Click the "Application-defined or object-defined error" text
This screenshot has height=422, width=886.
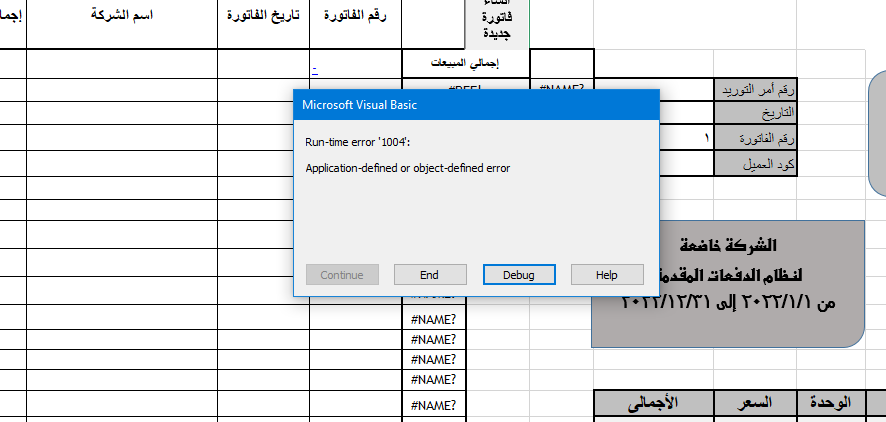[x=407, y=168]
